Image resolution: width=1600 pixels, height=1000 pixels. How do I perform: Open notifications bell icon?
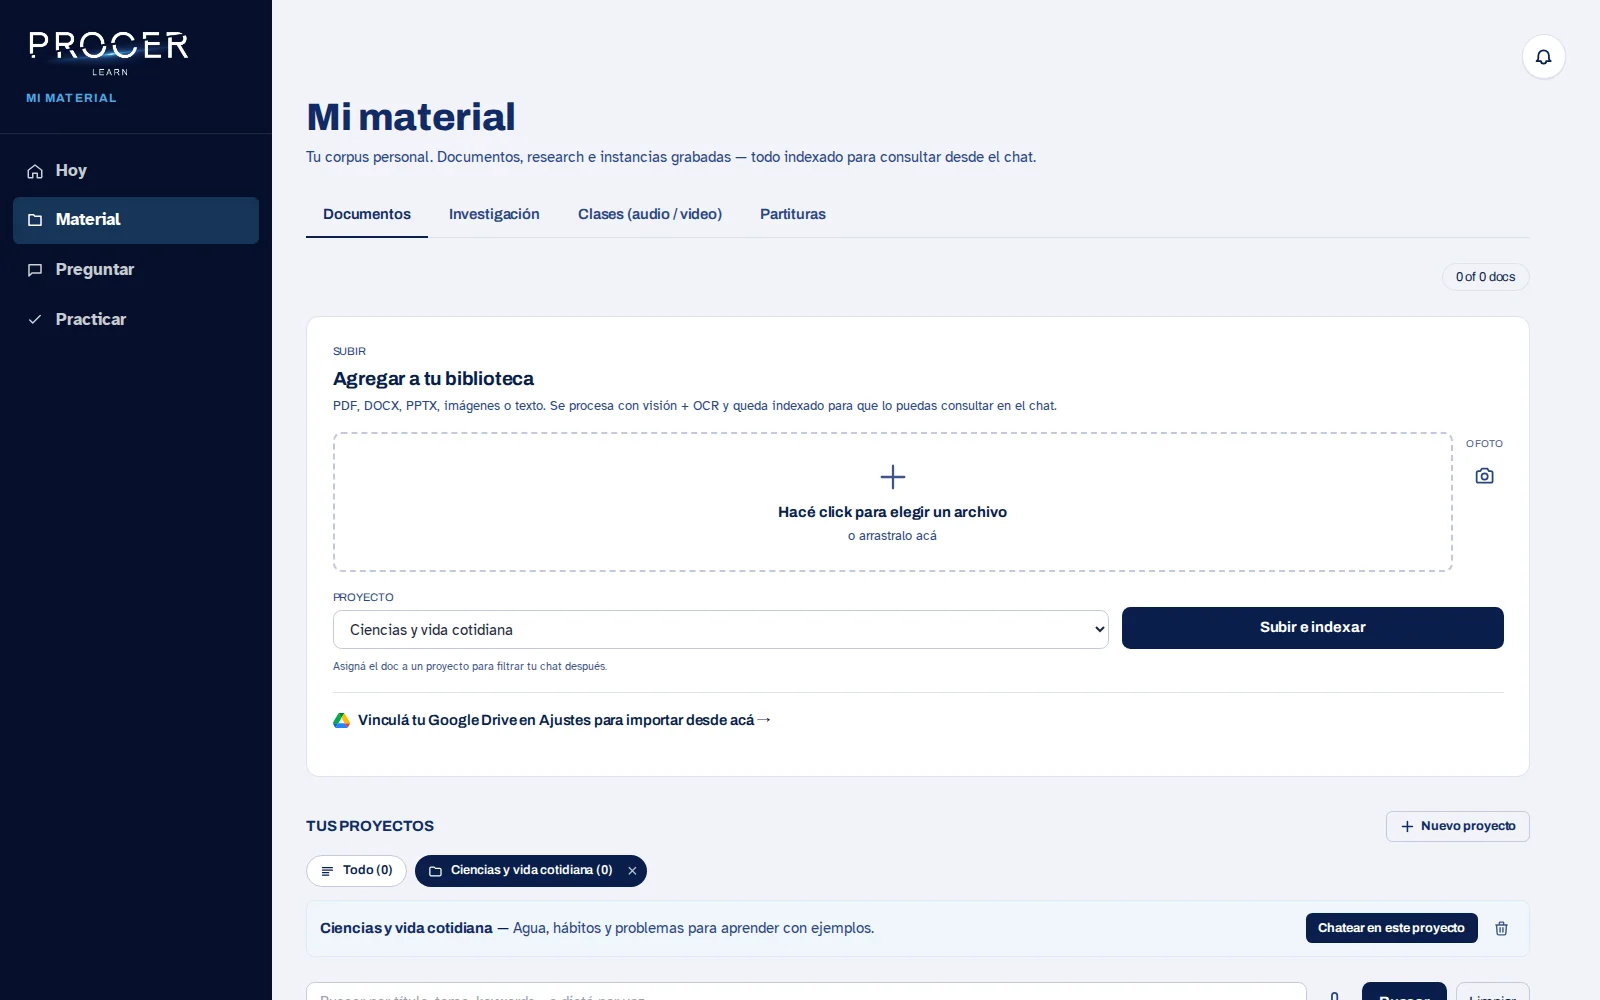pyautogui.click(x=1543, y=57)
